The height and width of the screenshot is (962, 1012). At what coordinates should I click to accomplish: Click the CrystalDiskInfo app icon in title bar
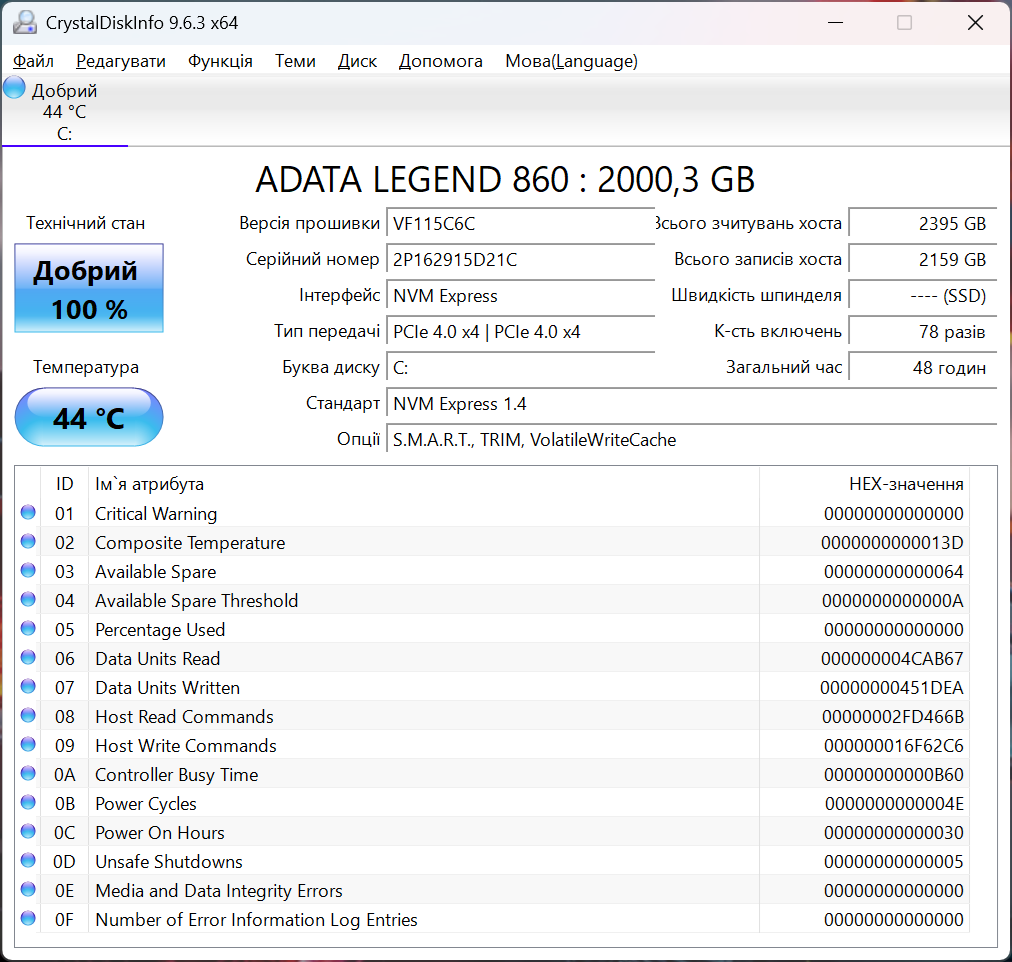(25, 22)
